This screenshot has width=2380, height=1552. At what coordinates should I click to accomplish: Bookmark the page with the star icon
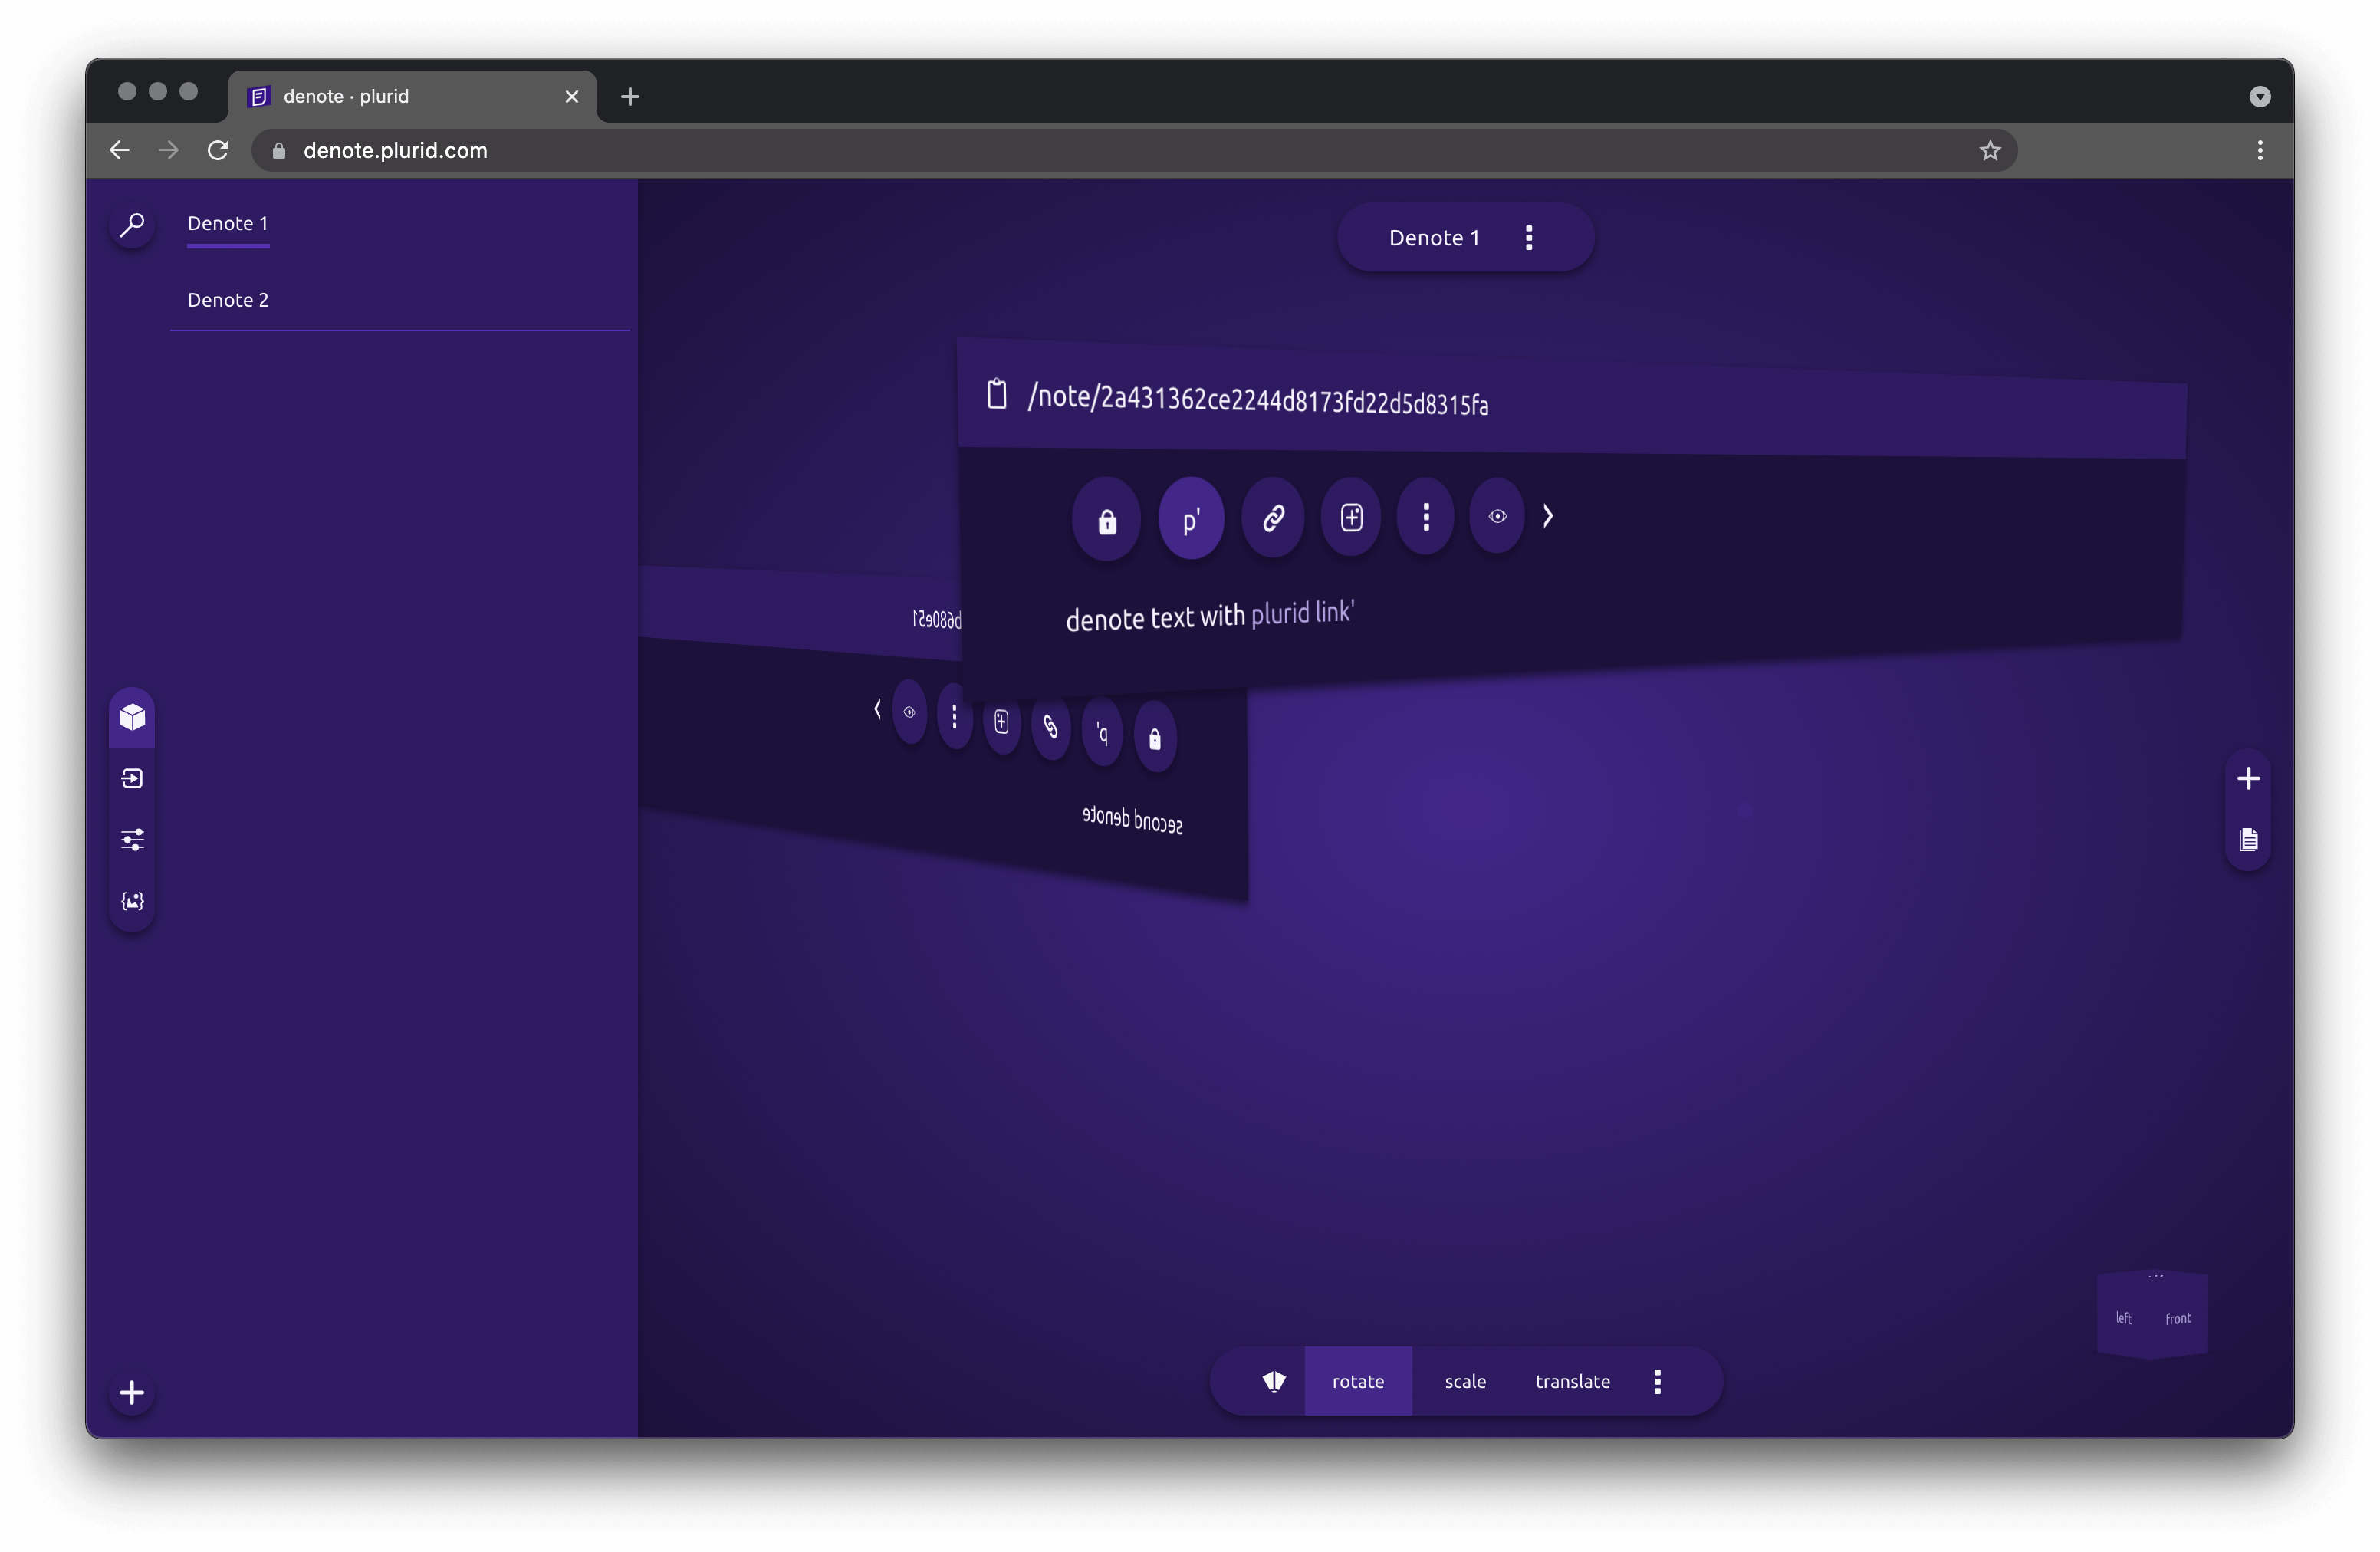[1989, 150]
